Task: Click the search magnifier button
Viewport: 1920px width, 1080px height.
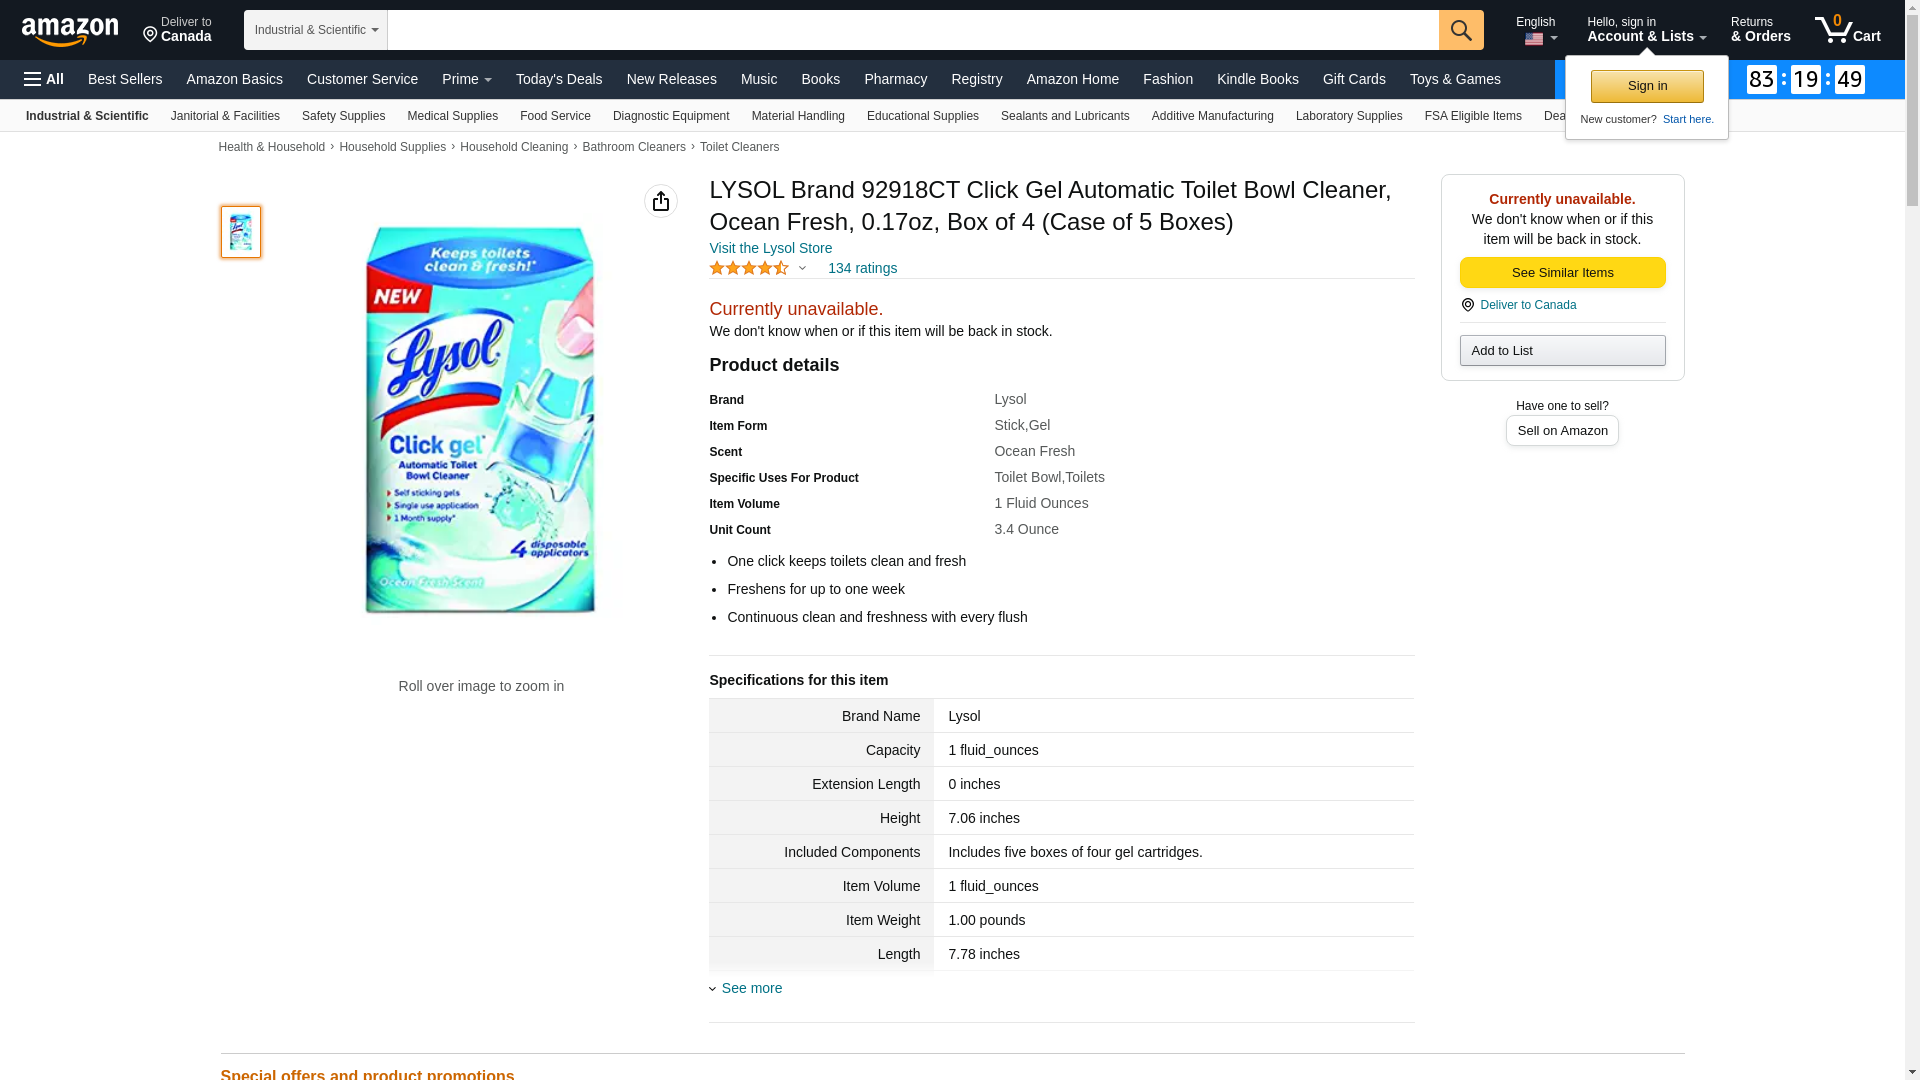Action: point(1461,30)
